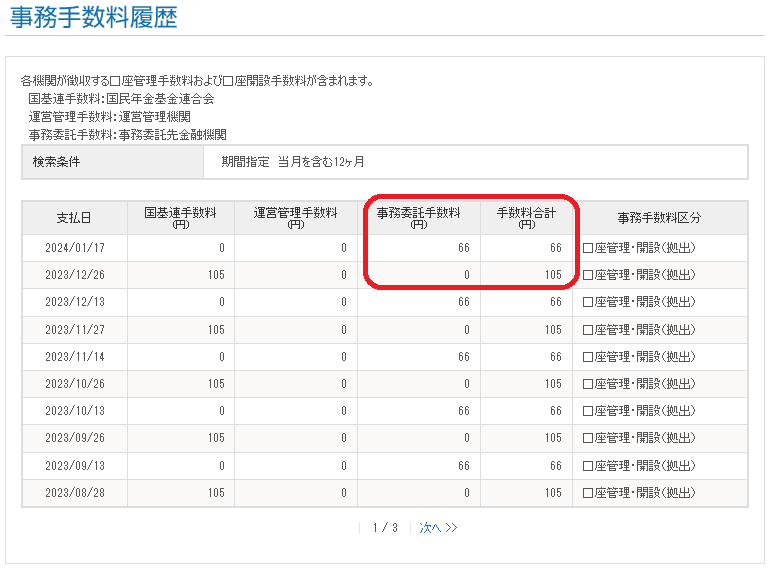
Task: Click the 1 / 3 page indicator
Action: point(385,527)
